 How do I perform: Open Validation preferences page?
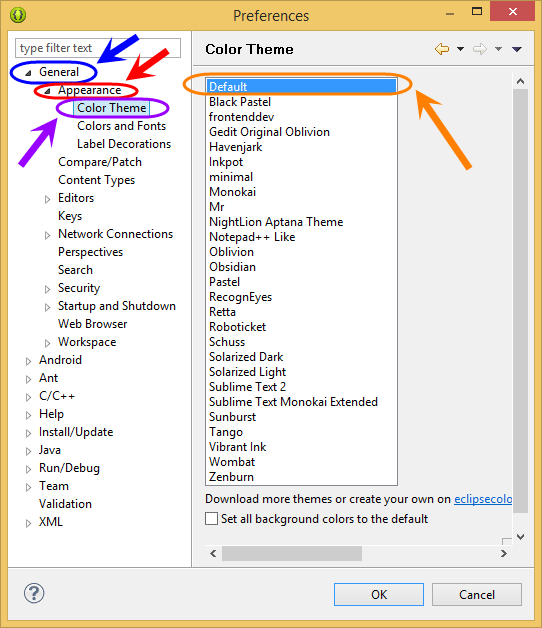[x=65, y=504]
